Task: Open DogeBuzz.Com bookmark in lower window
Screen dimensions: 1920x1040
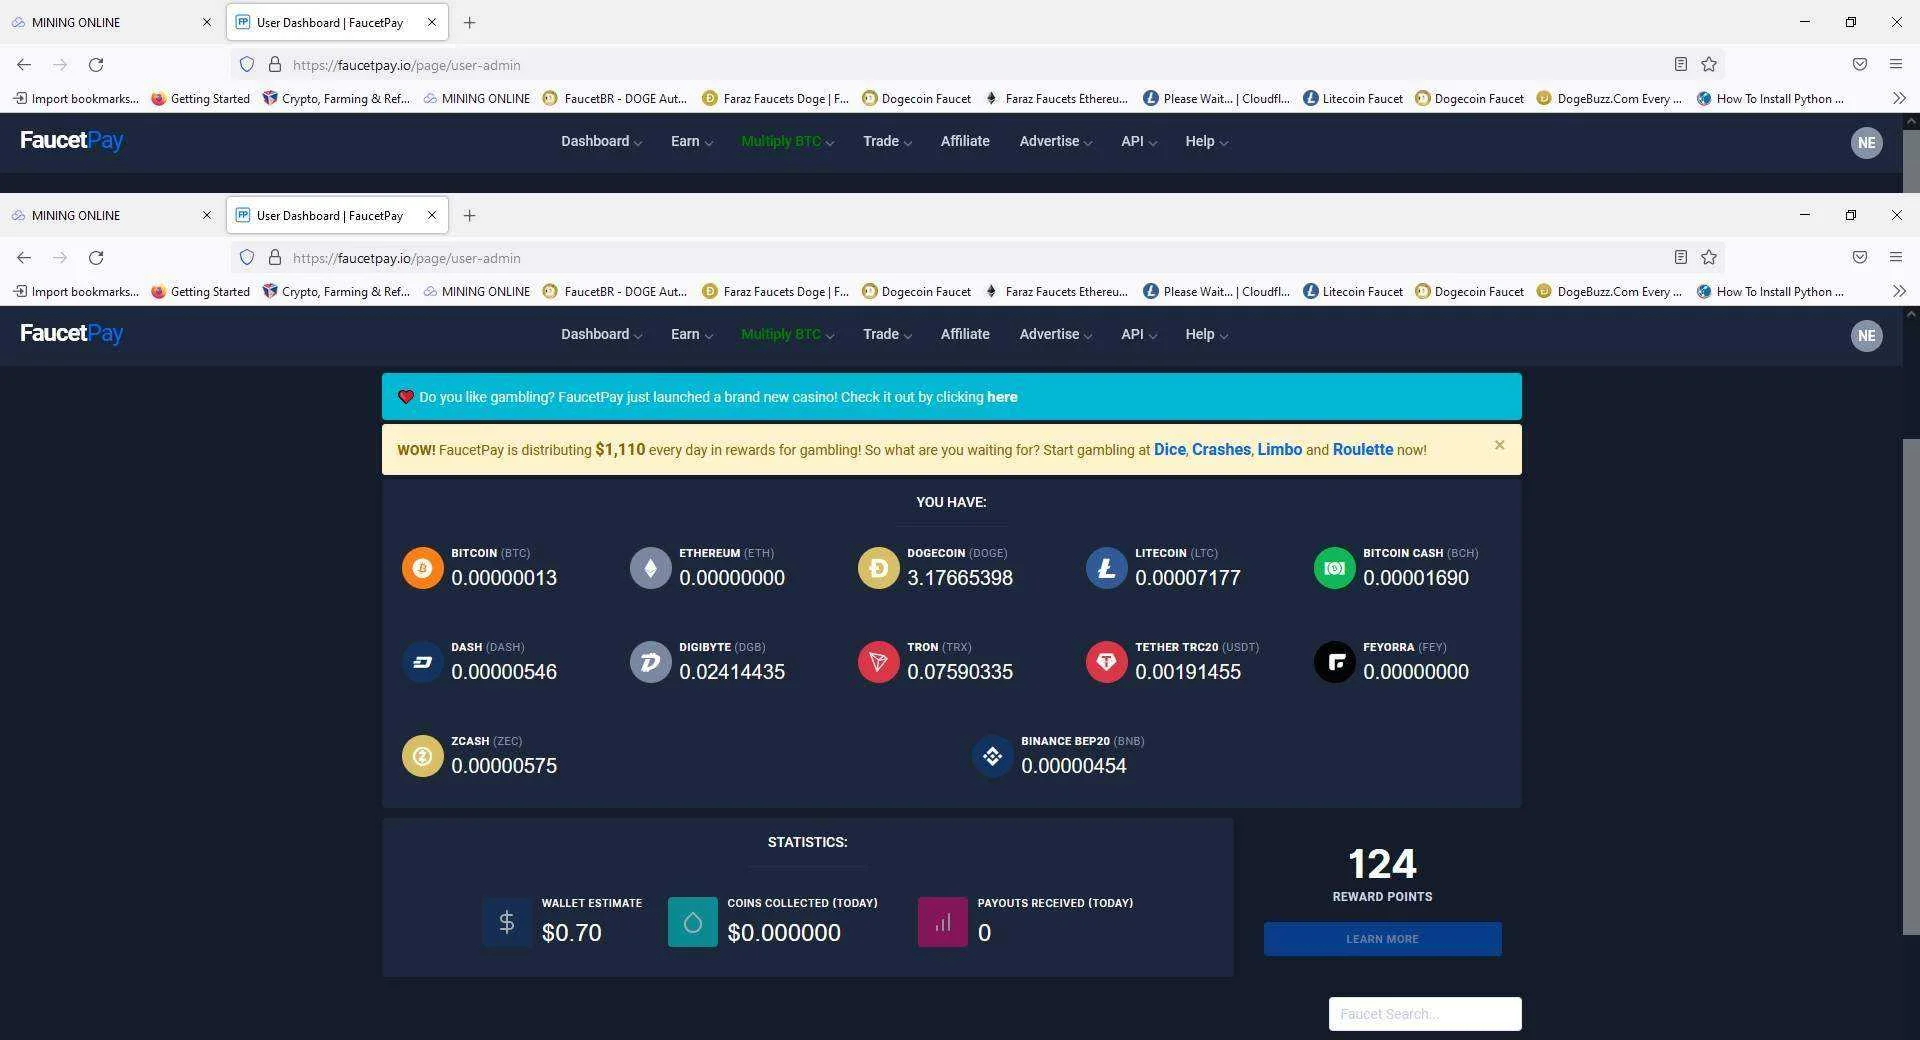Action: click(1609, 292)
